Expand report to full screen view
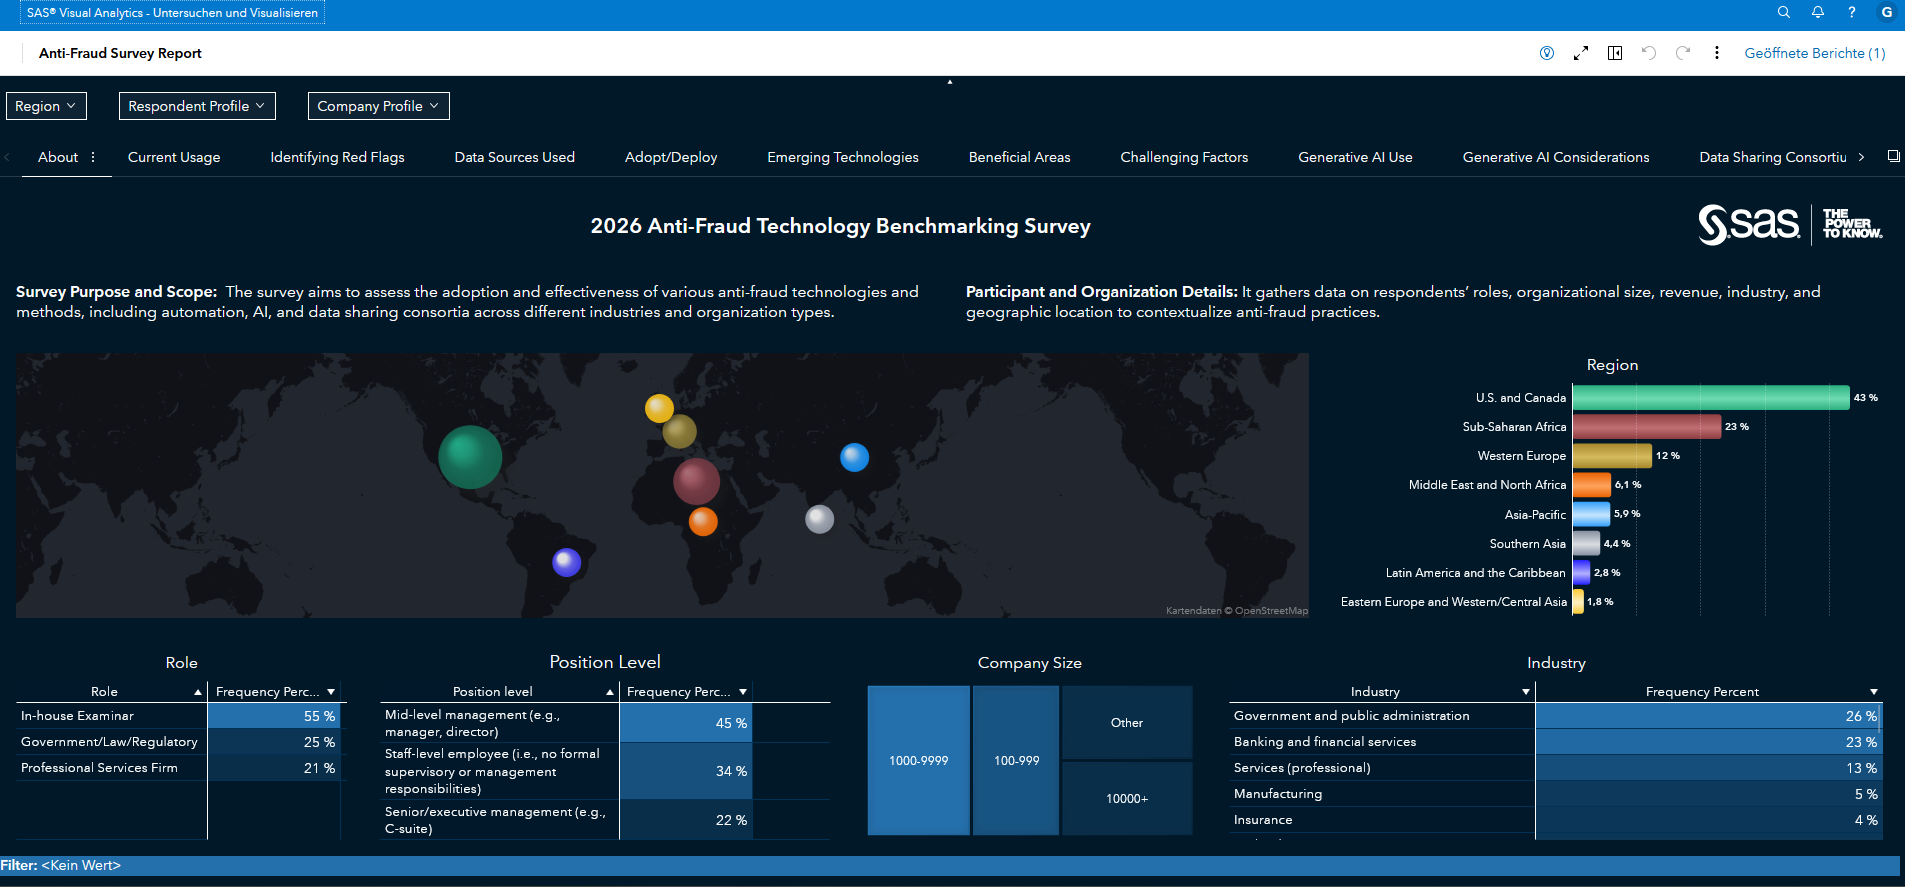 coord(1580,53)
